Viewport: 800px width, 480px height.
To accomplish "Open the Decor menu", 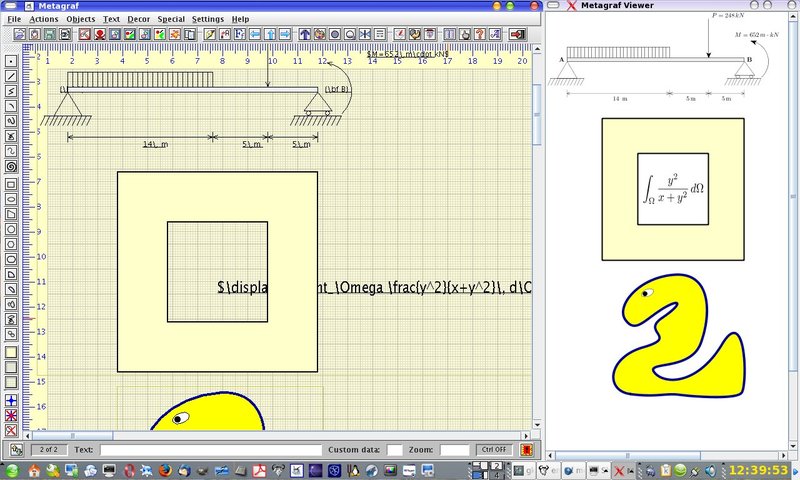I will point(138,19).
